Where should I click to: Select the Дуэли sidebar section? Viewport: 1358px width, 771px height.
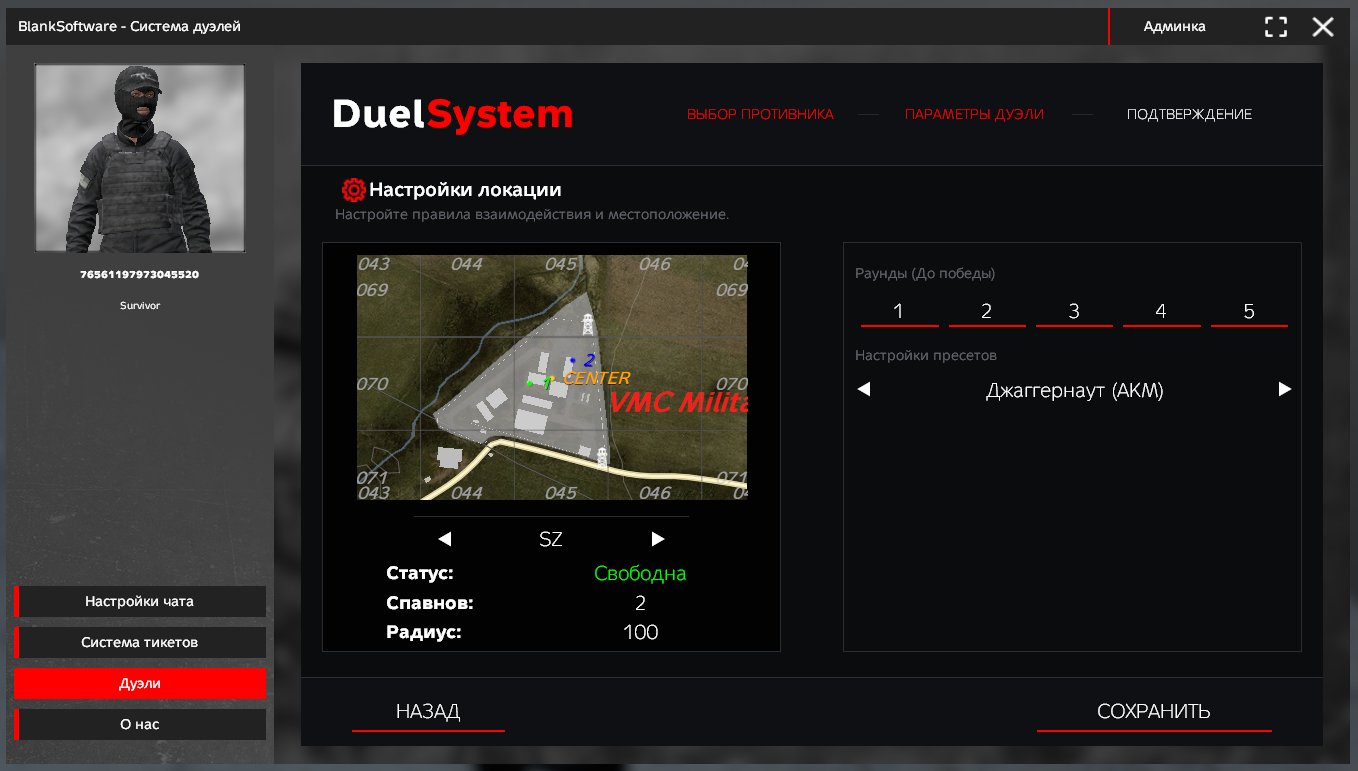point(140,684)
